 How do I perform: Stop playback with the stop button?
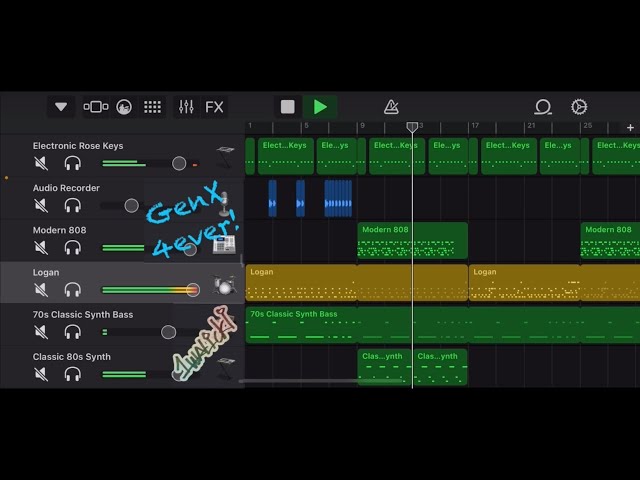point(288,107)
